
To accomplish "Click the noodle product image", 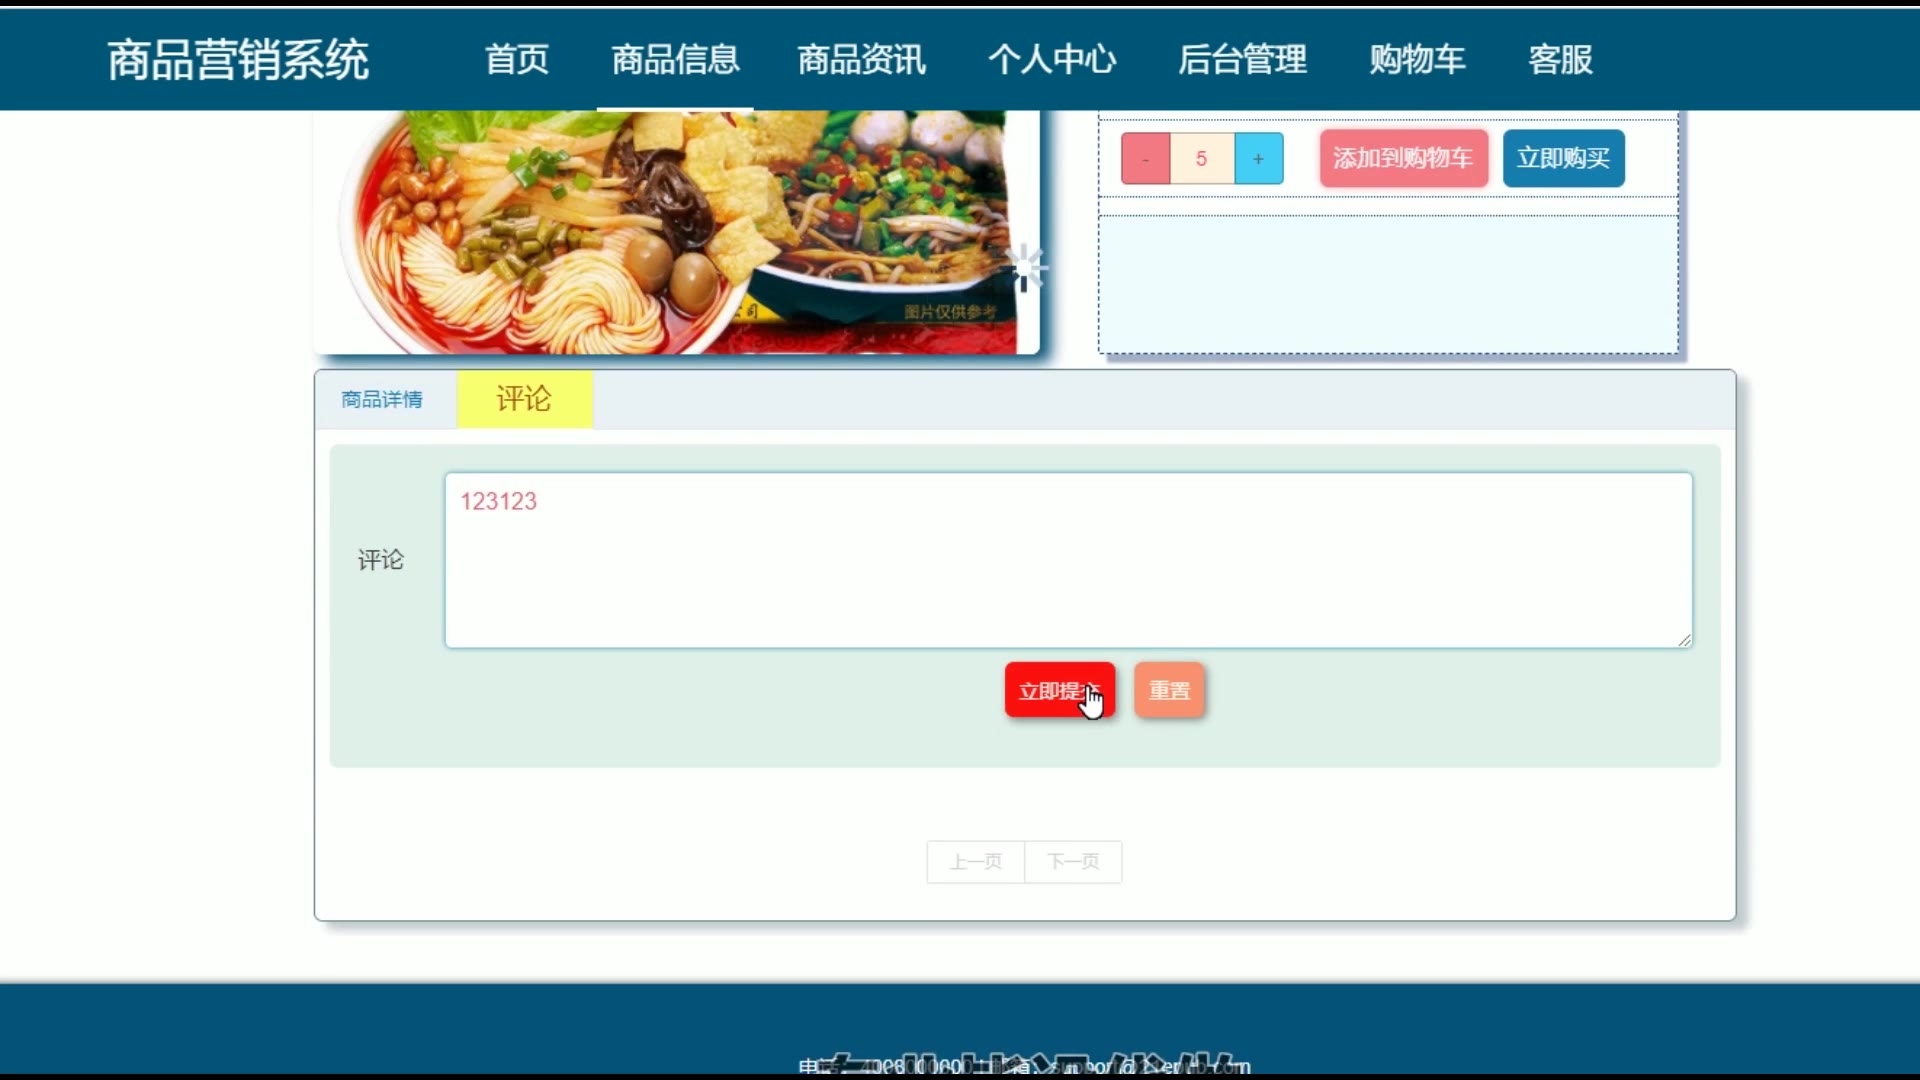I will pos(676,232).
